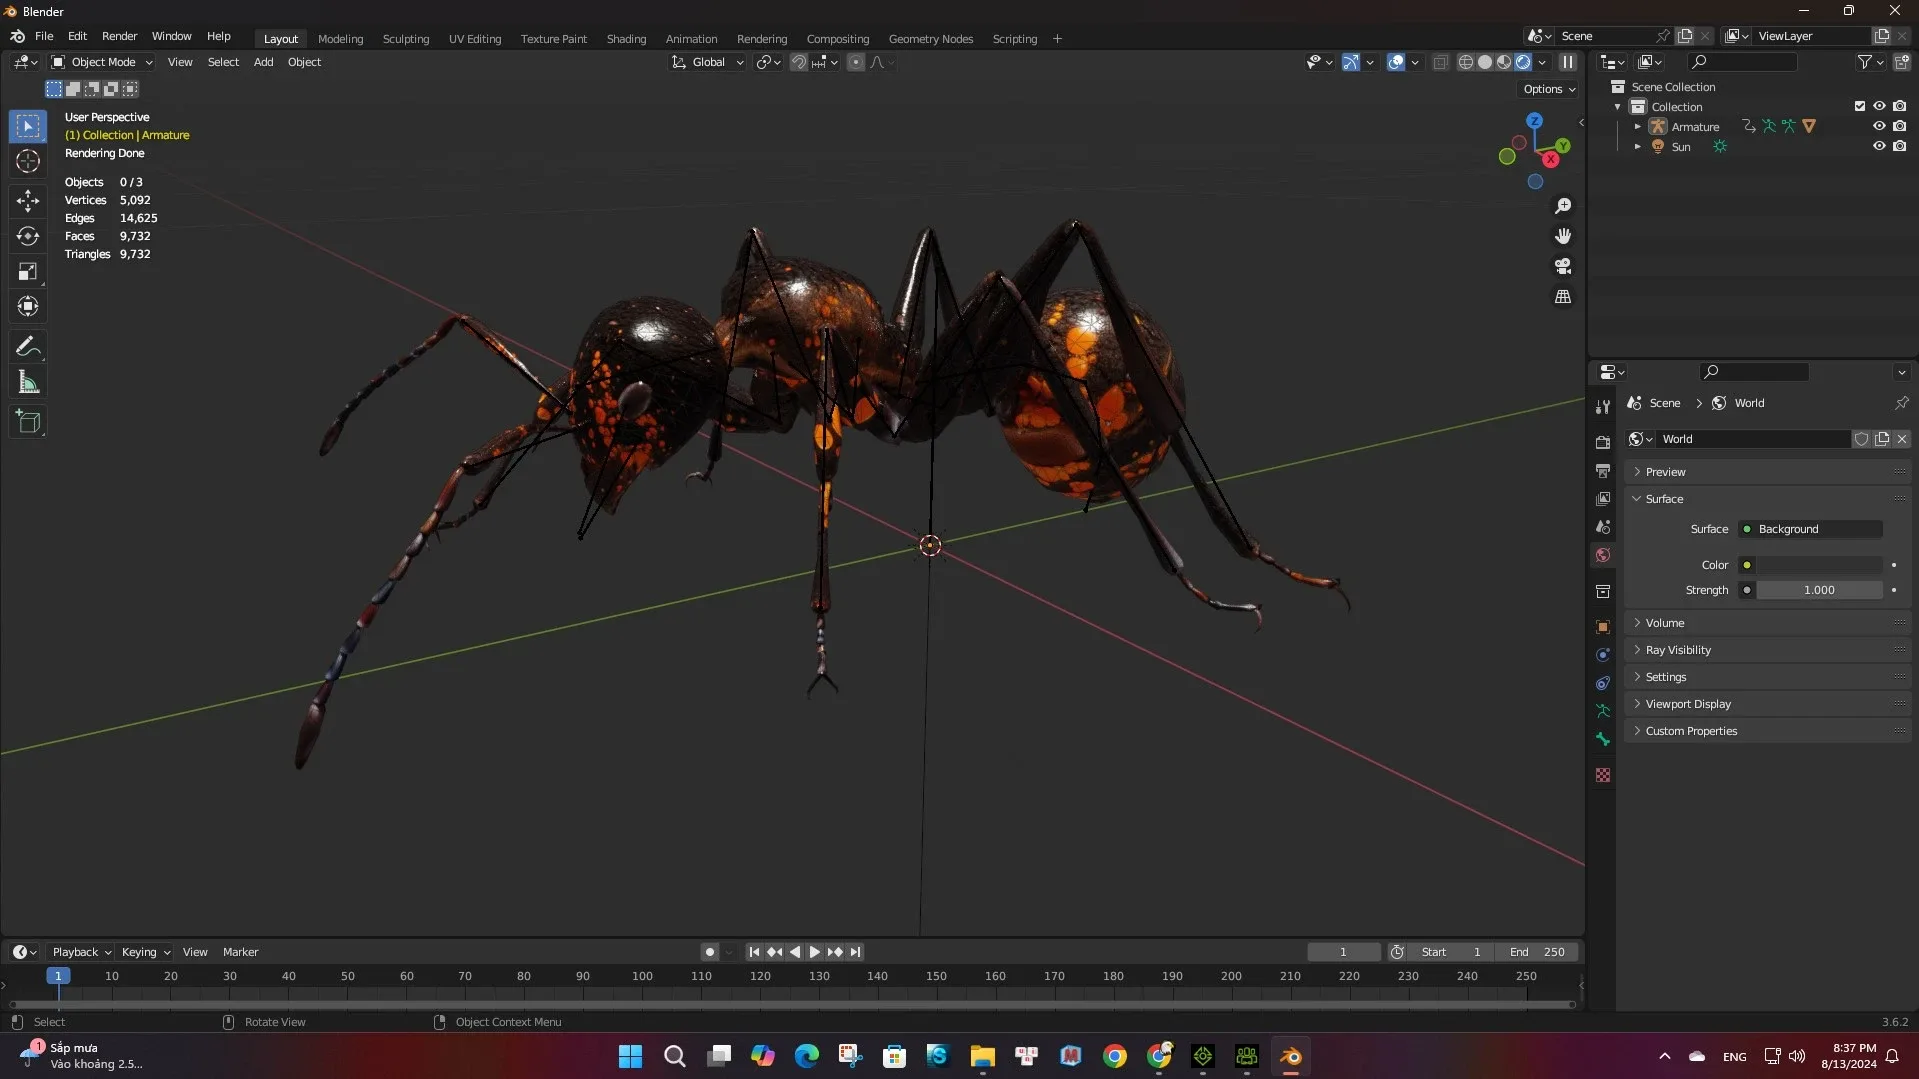Open the Render menu

click(x=119, y=36)
